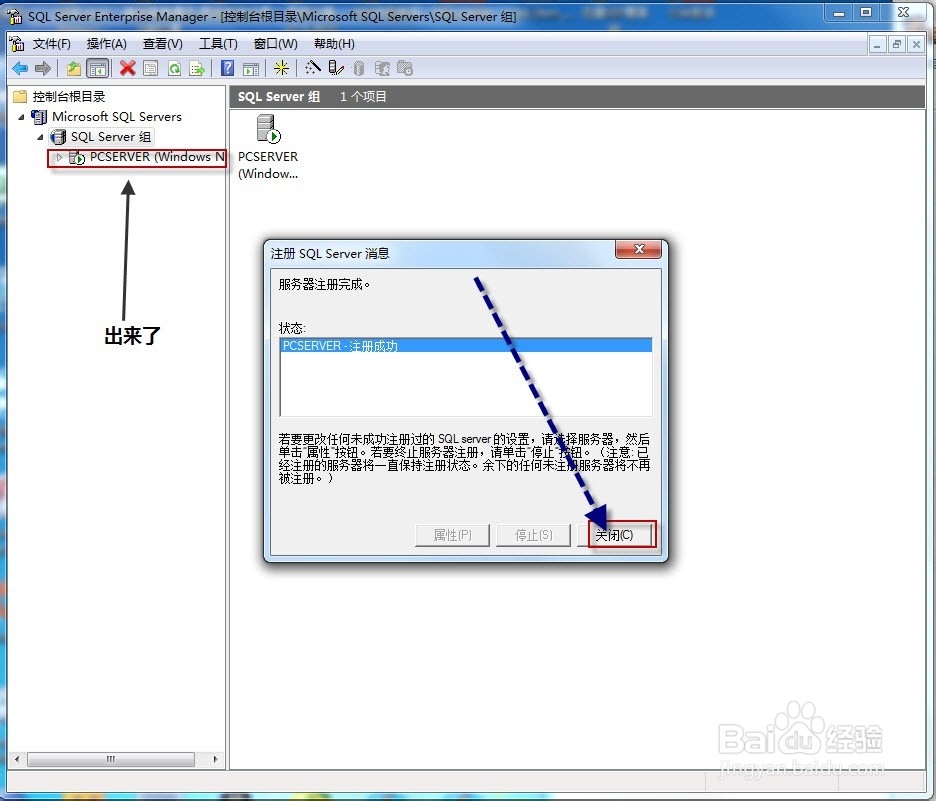The height and width of the screenshot is (801, 936).
Task: Click the 关闭(C) button in dialog
Action: [614, 535]
